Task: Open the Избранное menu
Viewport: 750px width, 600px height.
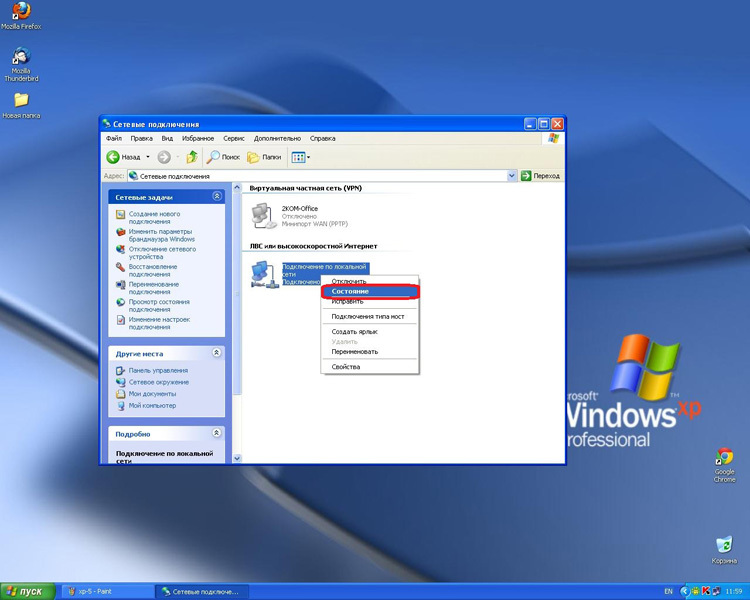Action: click(198, 138)
